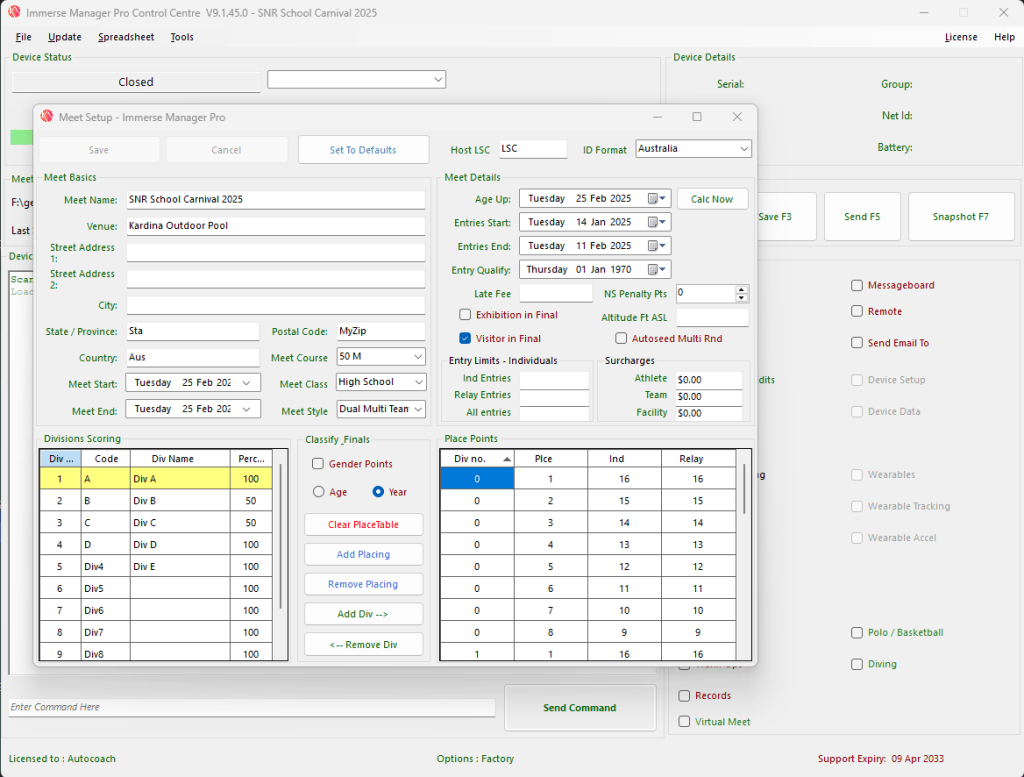Click the Set To Defaults button
The image size is (1024, 777).
point(363,150)
